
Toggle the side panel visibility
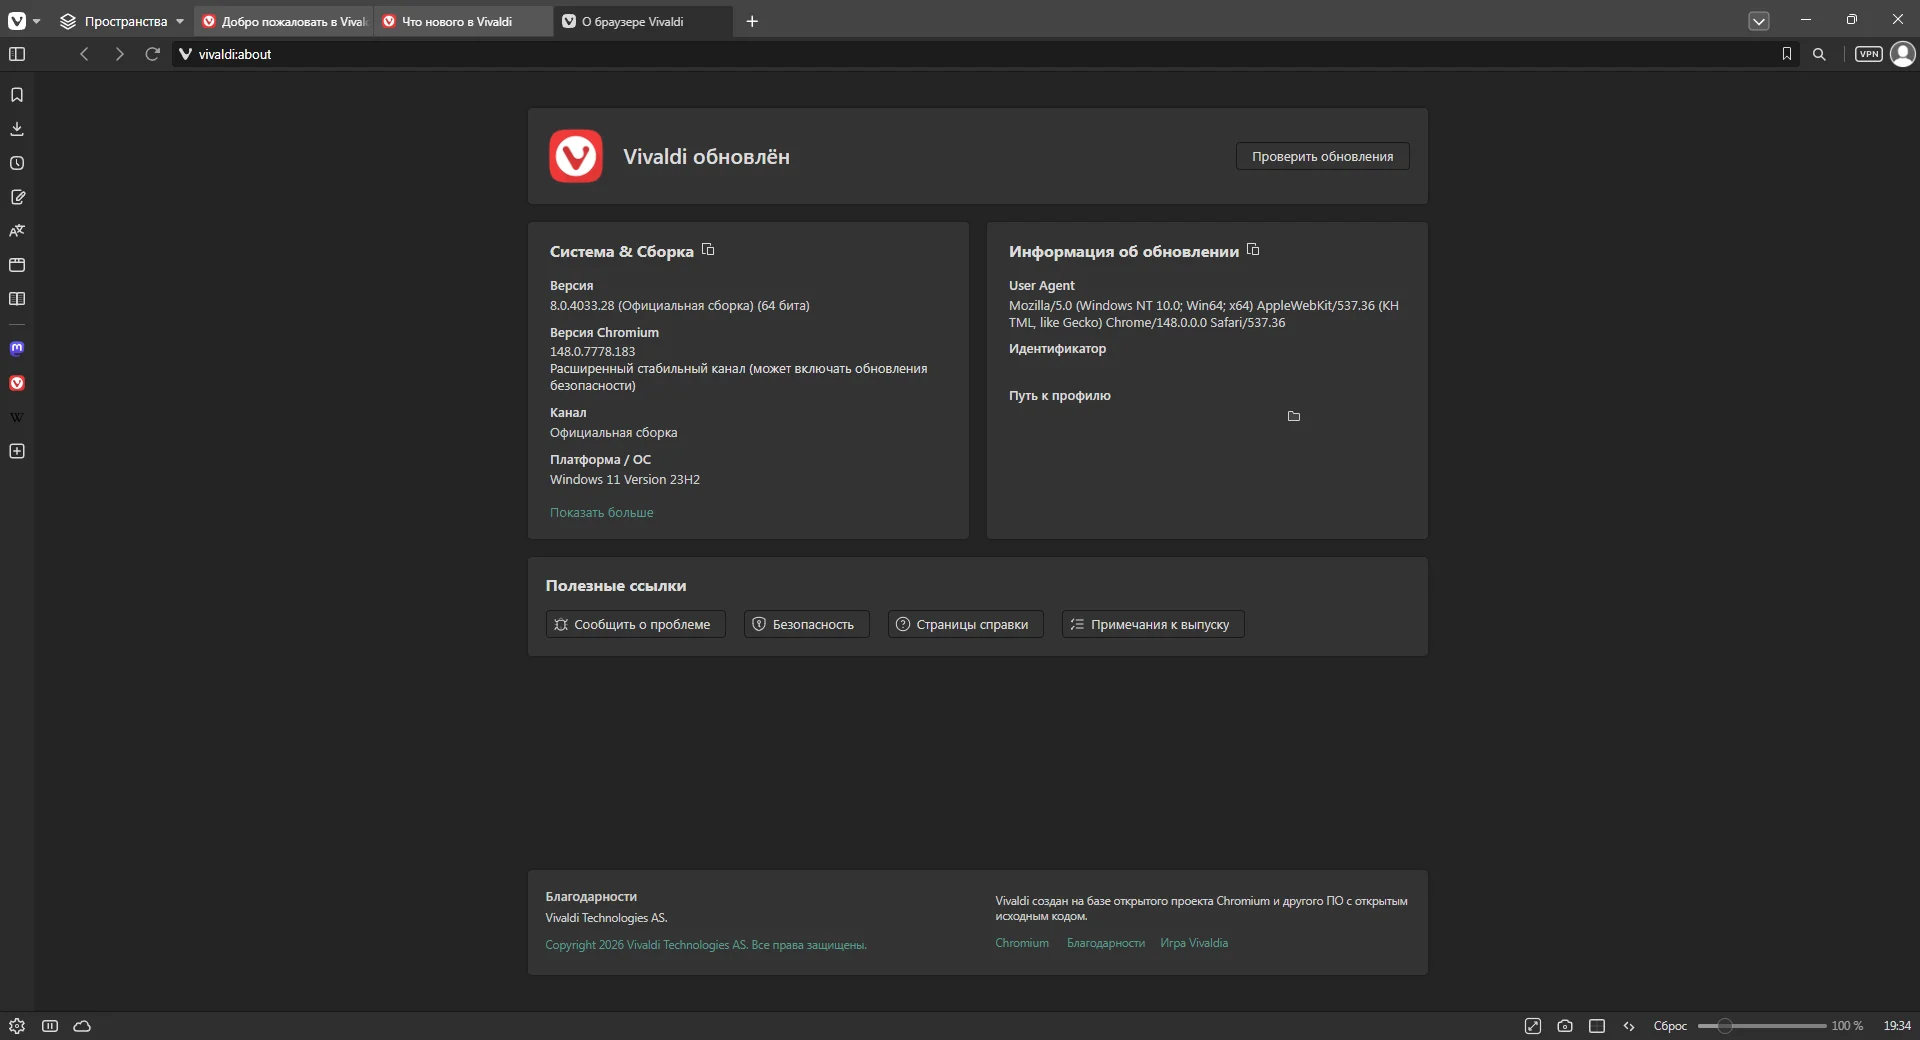17,54
